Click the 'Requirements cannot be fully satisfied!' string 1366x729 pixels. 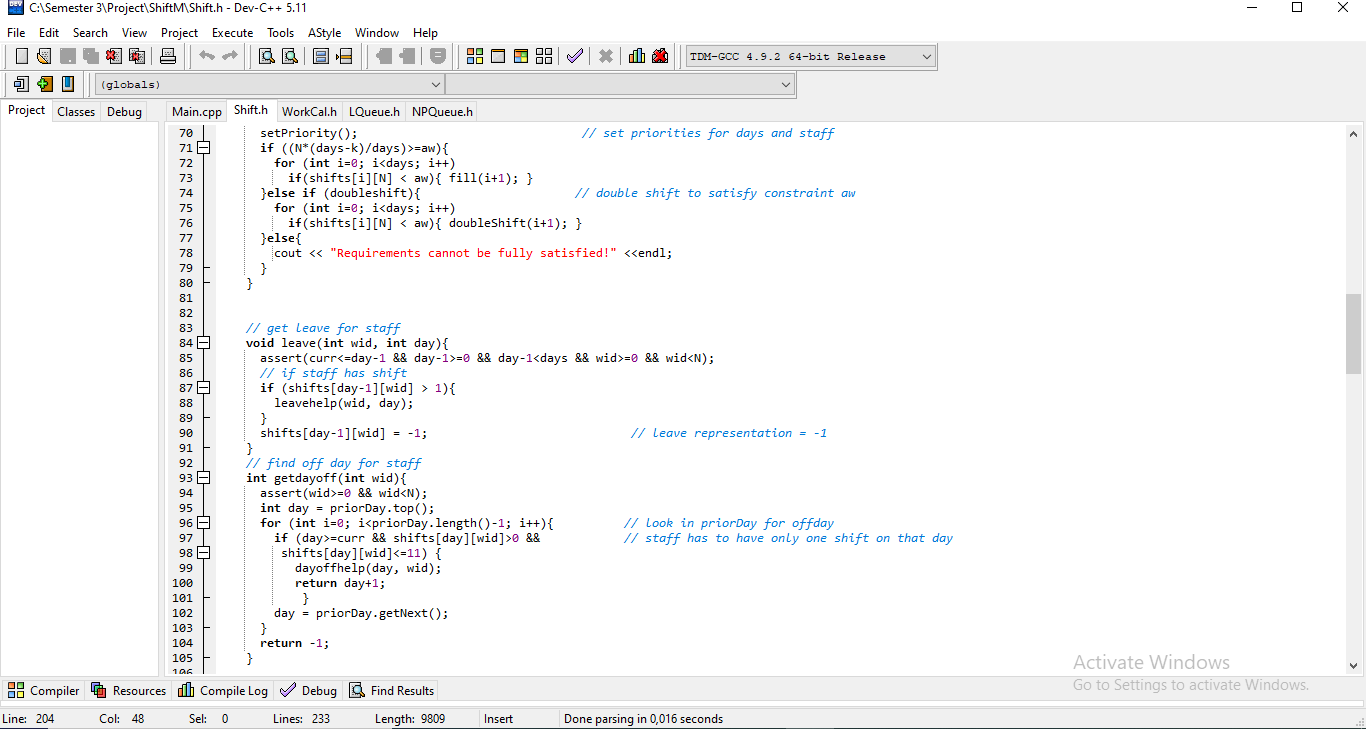click(x=473, y=253)
